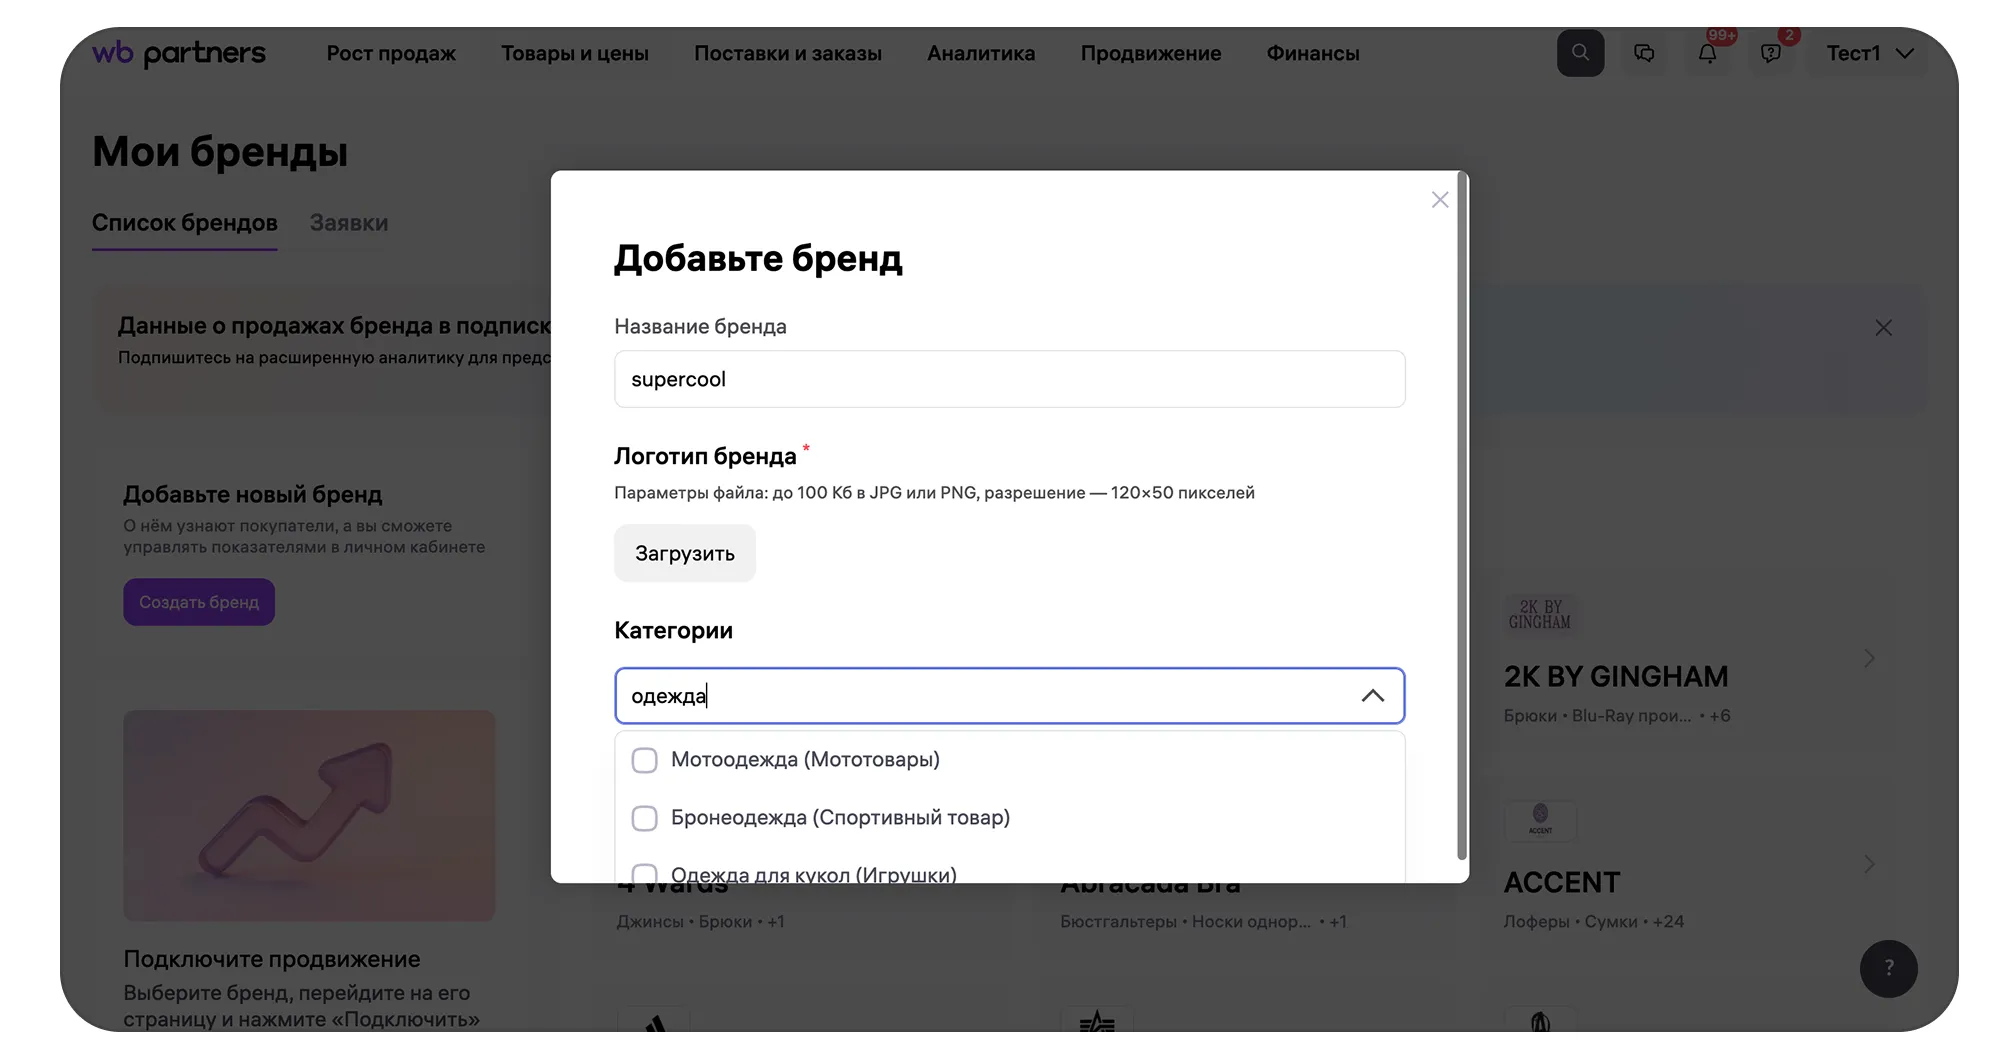Open the Аналитика menu

[x=980, y=54]
